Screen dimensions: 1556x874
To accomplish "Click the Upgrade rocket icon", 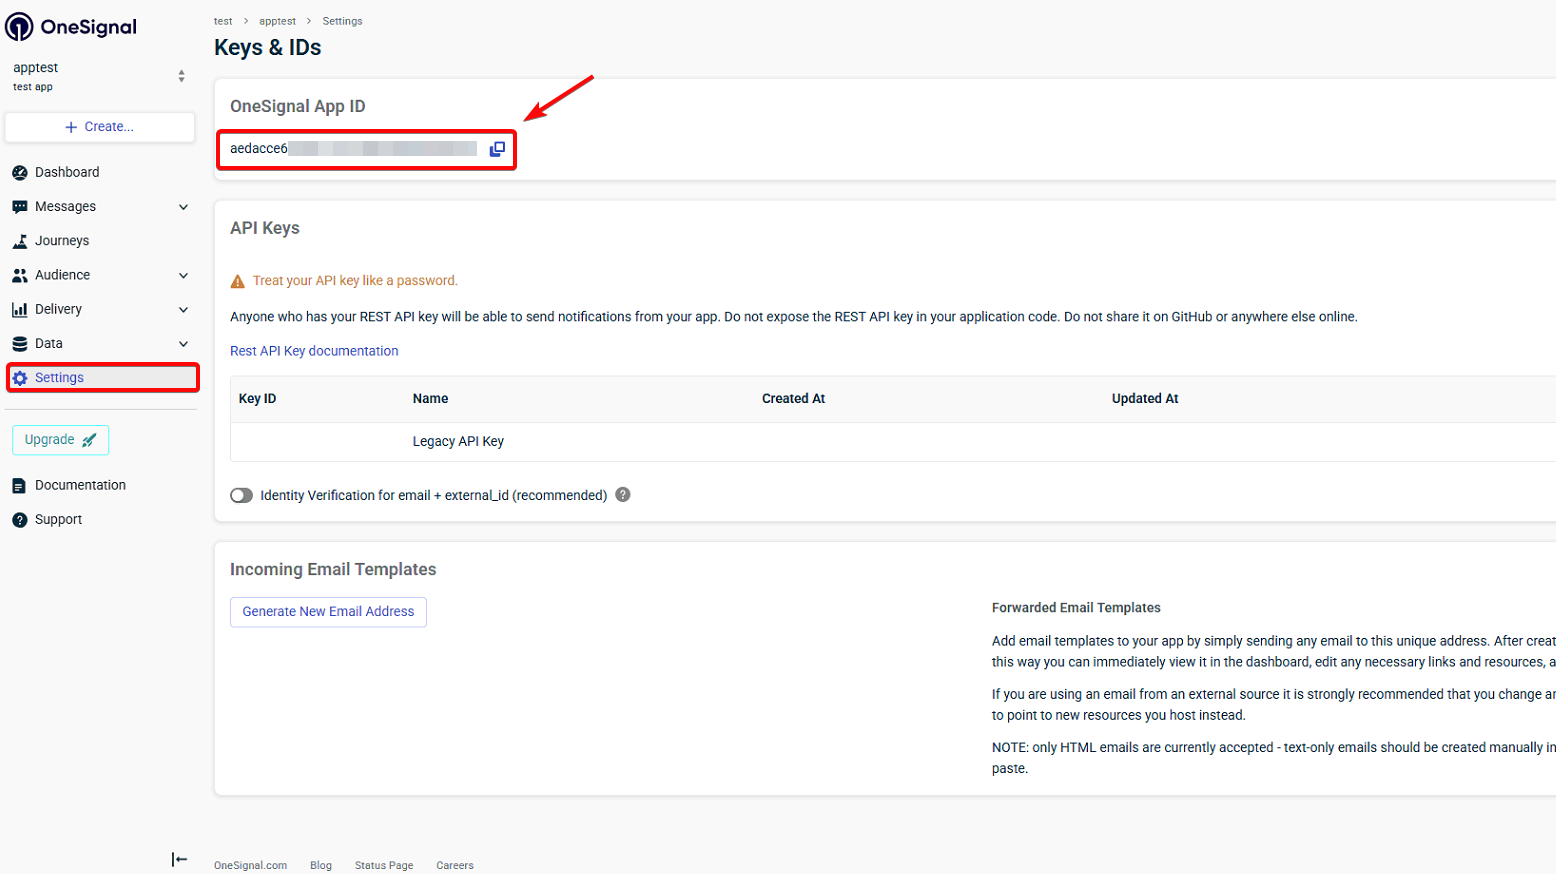I will (x=89, y=440).
